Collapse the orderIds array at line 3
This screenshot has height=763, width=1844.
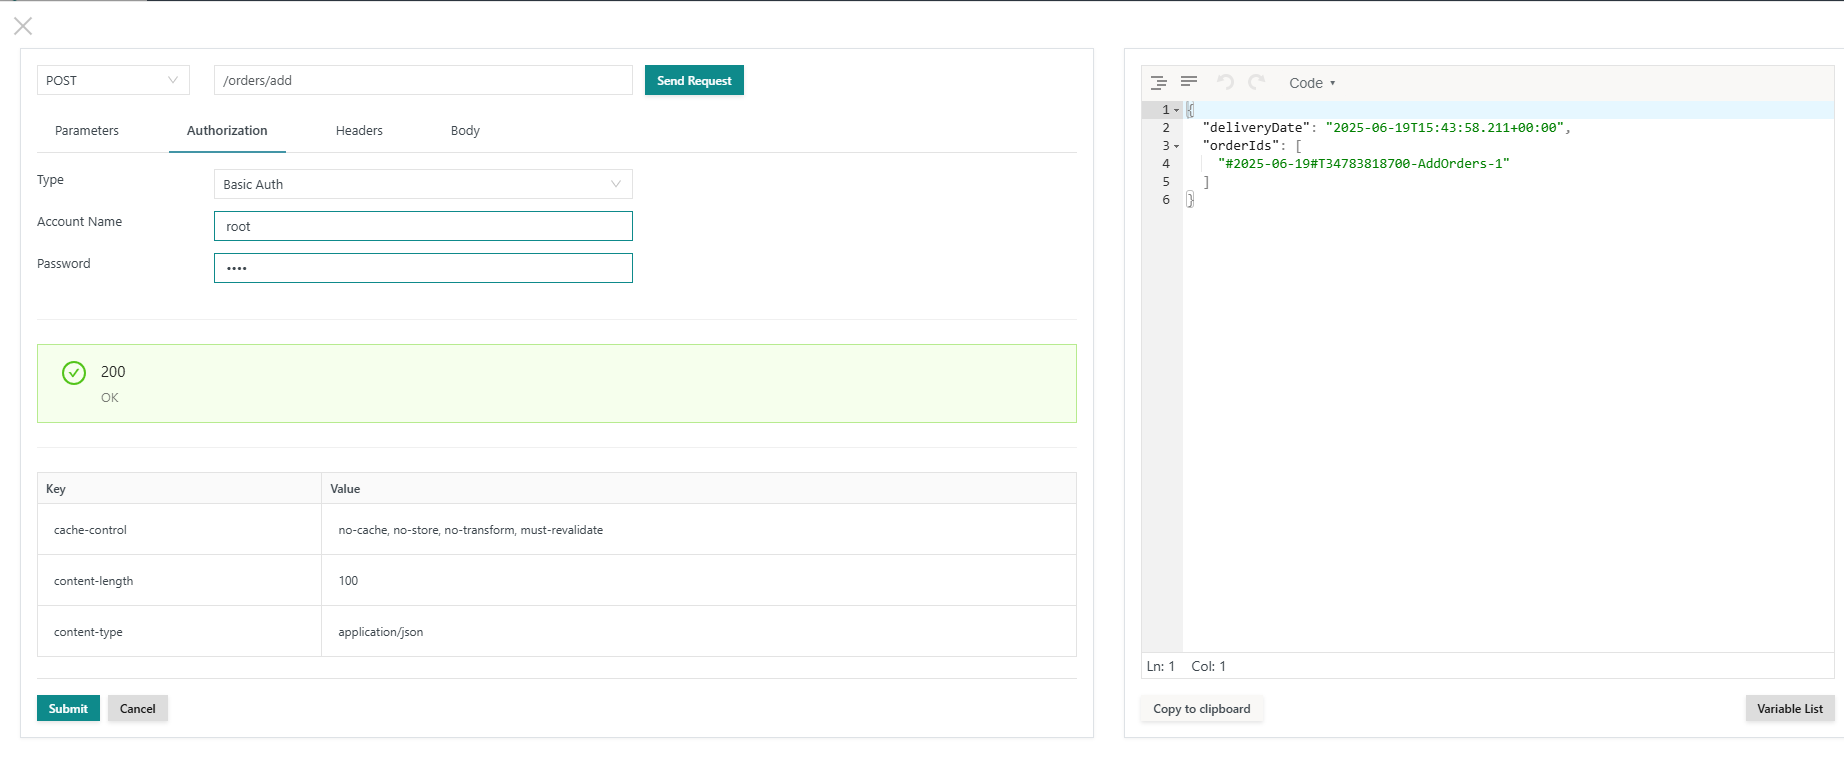pos(1177,146)
